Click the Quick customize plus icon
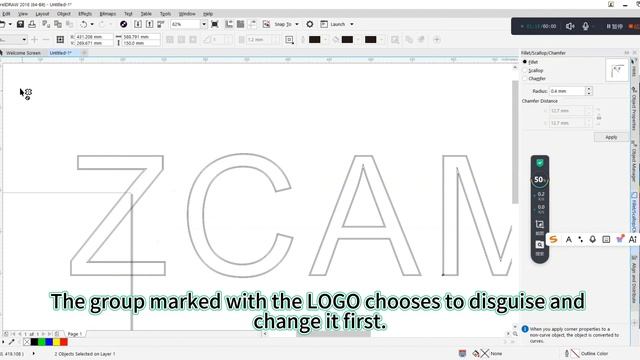 coord(437,40)
